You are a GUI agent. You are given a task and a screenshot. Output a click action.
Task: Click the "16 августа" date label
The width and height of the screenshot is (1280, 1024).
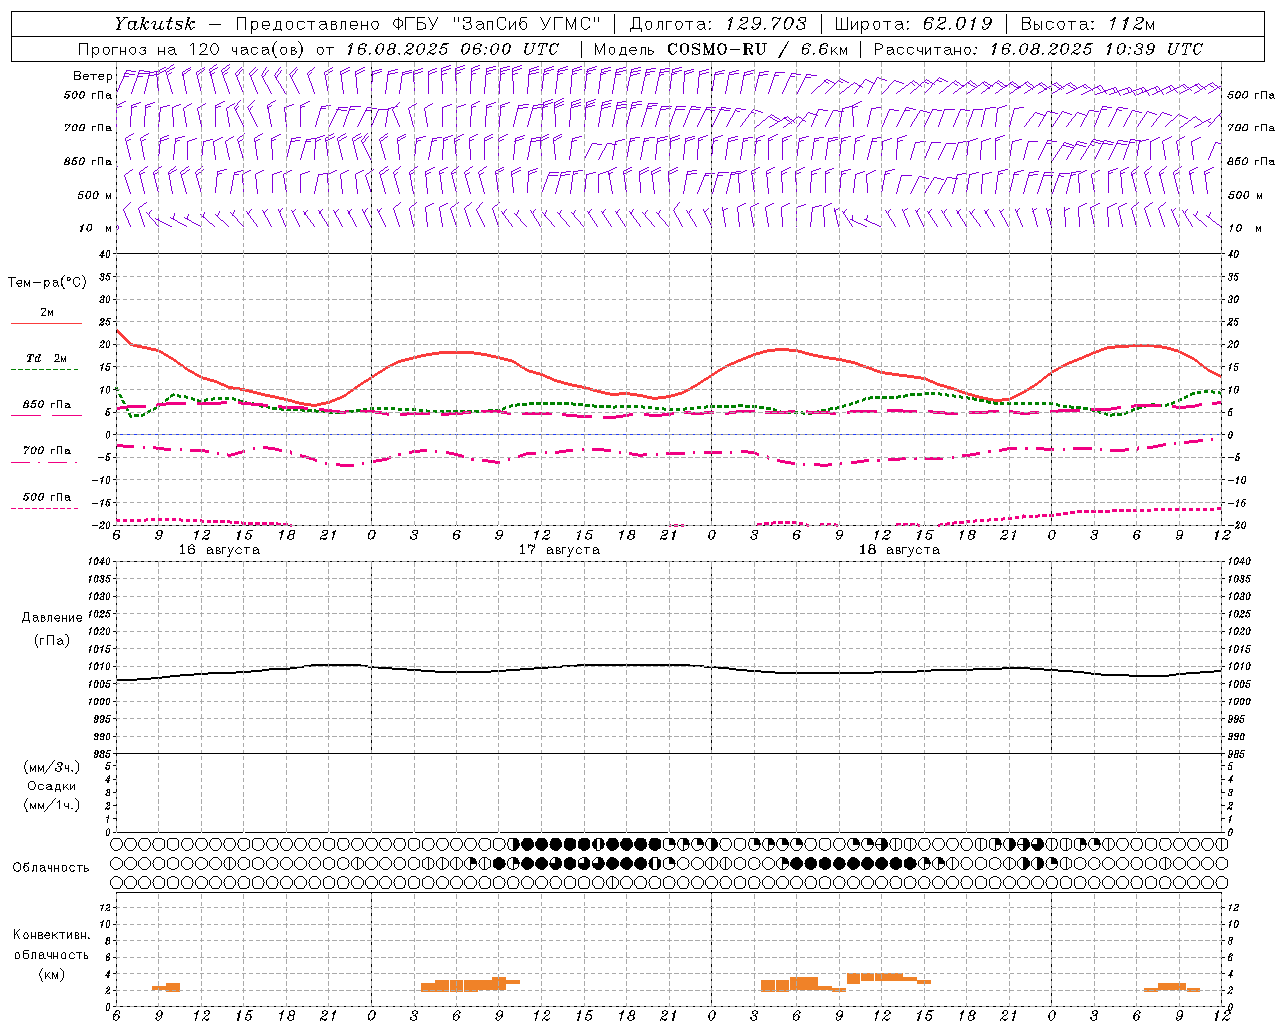tap(219, 550)
